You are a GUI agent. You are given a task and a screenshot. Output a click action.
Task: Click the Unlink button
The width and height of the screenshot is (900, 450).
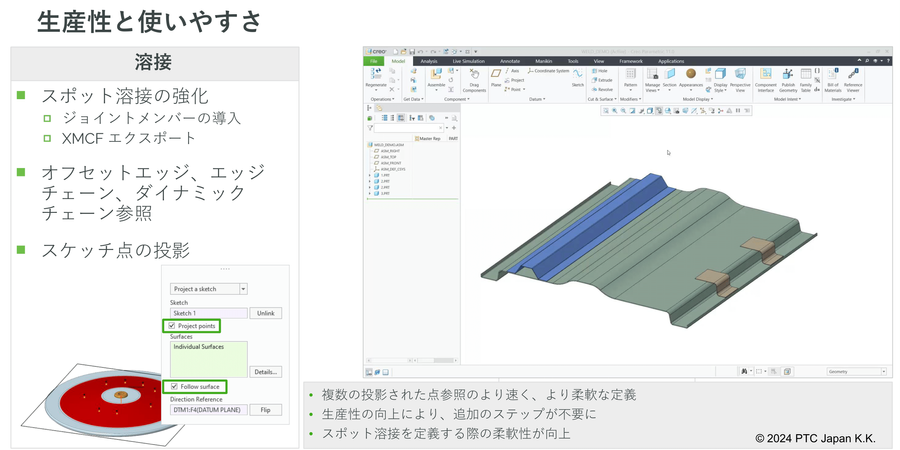pos(265,313)
